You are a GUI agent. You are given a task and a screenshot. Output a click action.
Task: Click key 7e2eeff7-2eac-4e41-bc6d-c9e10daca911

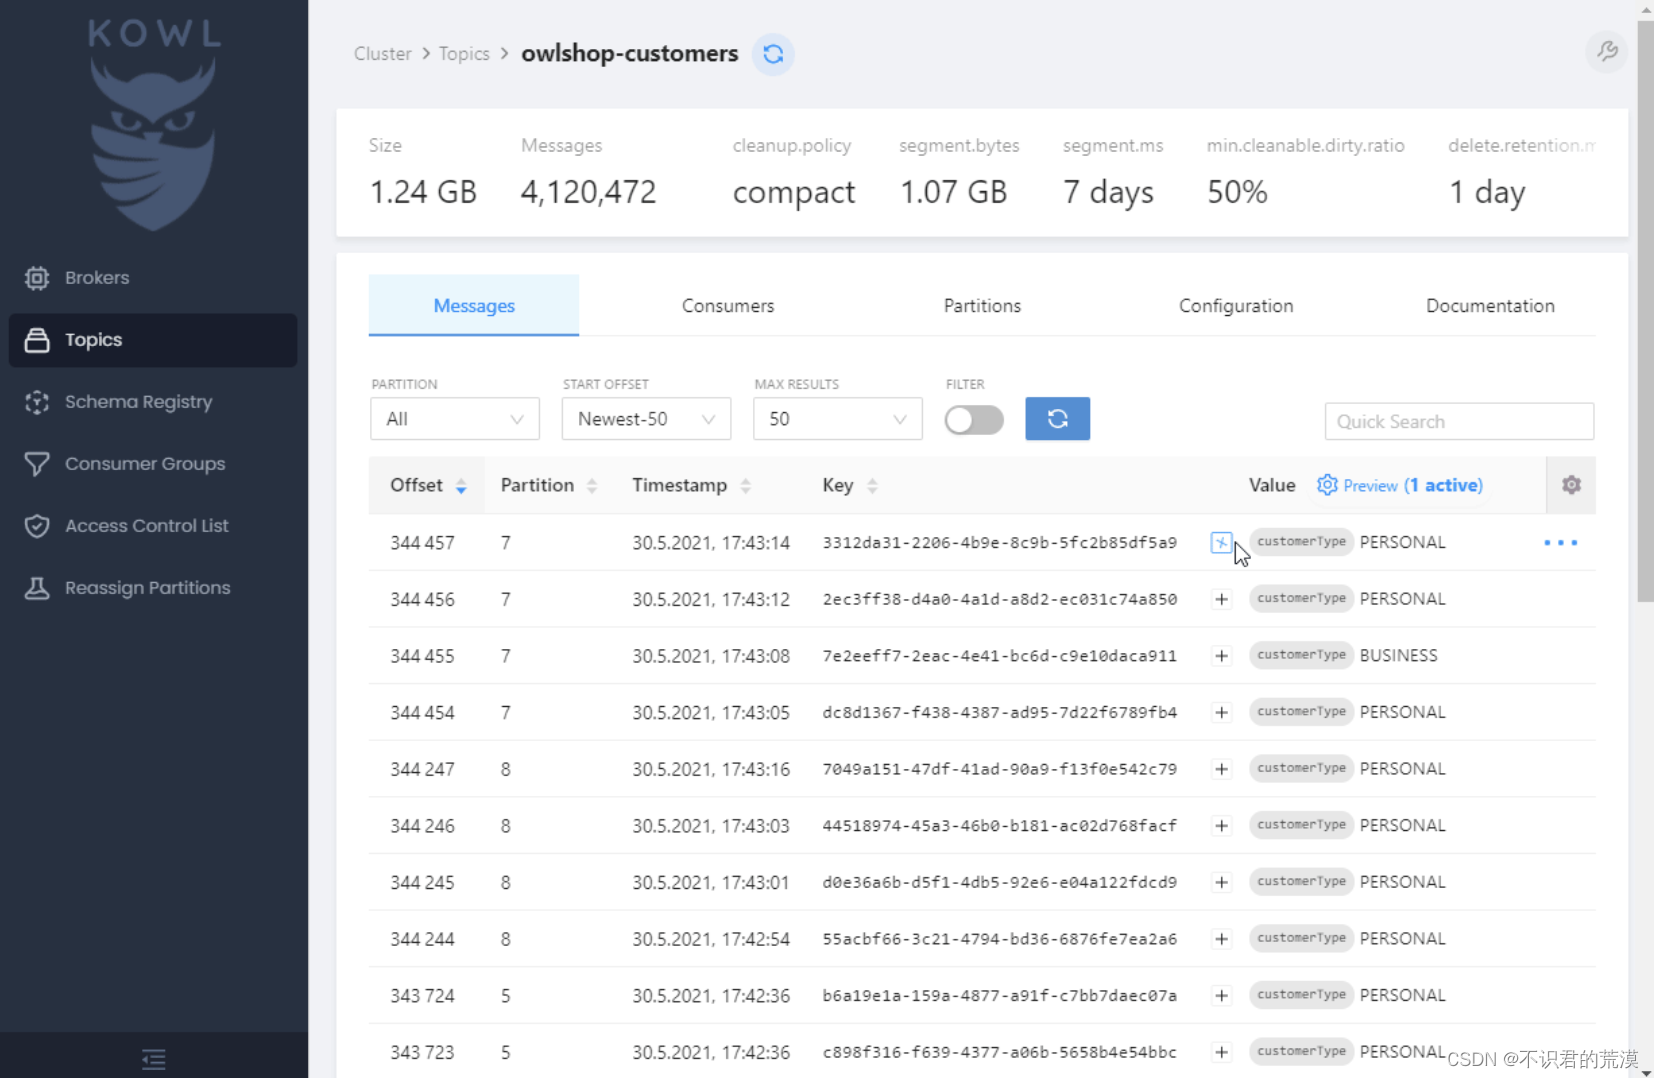point(999,656)
